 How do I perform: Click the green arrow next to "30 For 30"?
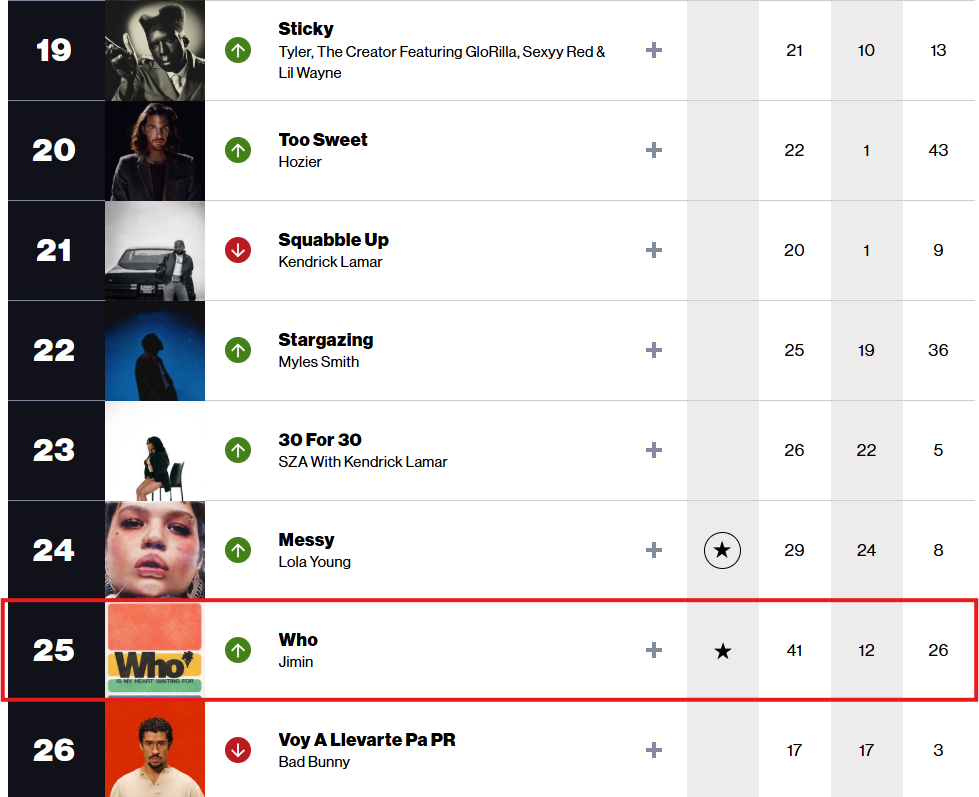(x=238, y=450)
